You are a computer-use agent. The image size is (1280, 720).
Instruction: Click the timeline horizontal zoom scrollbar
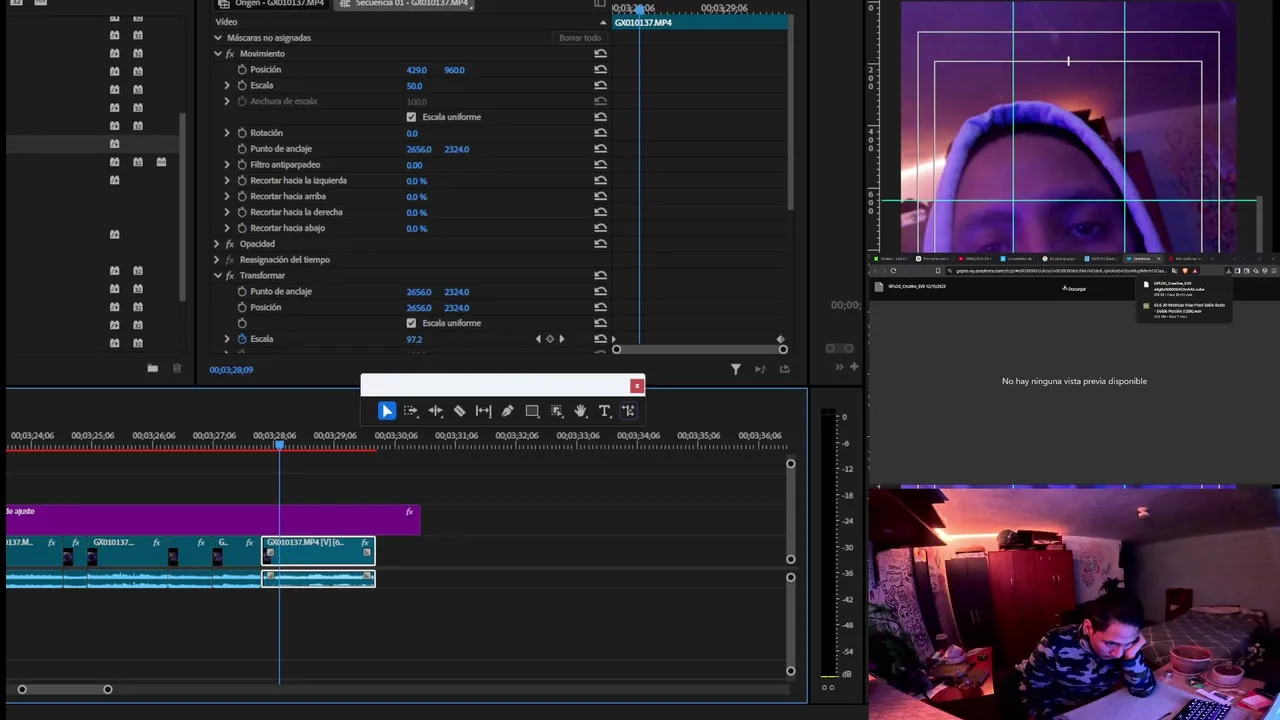click(65, 689)
